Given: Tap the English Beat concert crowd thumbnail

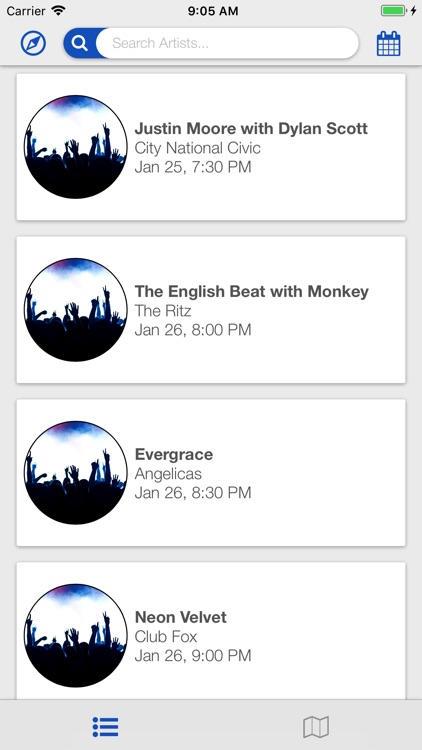Looking at the screenshot, I should coord(76,309).
